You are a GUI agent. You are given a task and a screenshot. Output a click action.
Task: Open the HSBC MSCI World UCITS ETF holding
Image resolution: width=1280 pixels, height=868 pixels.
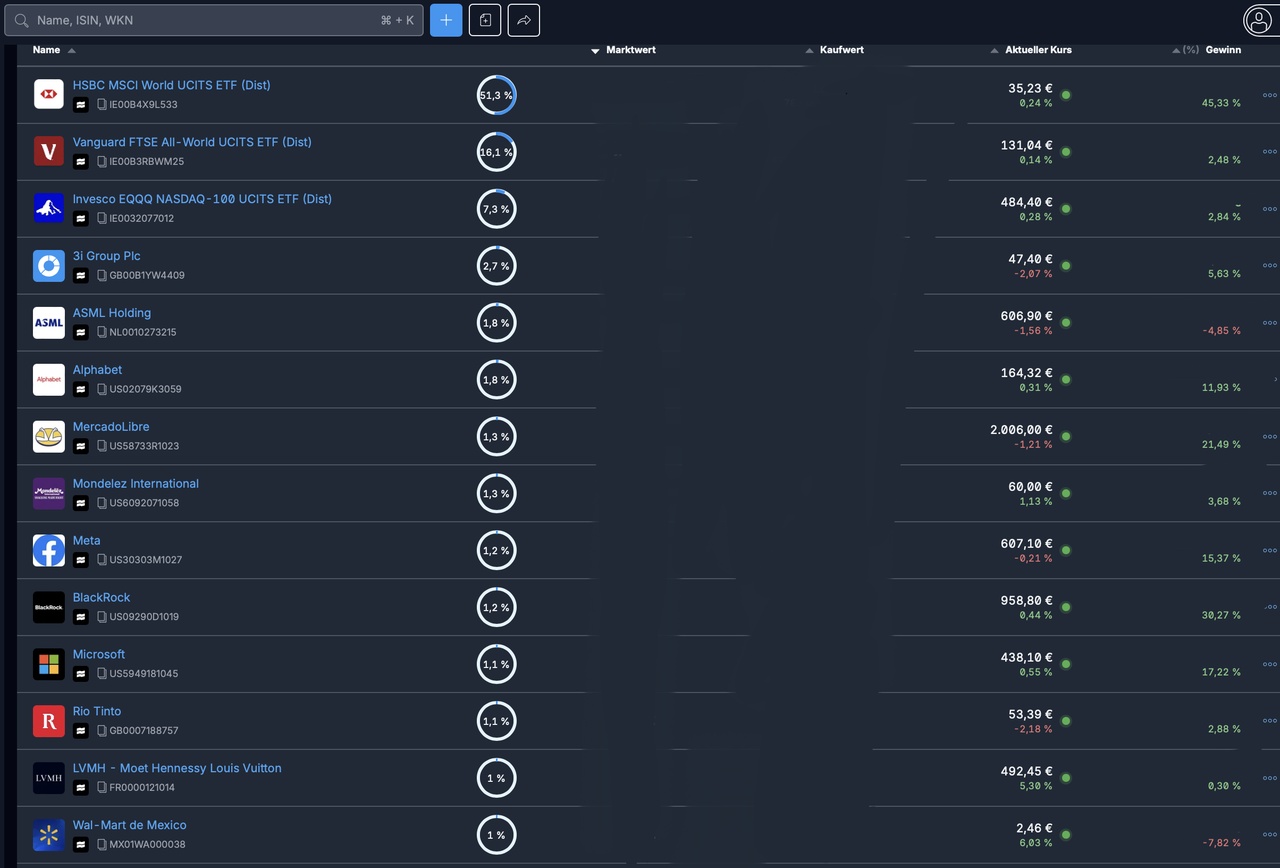pos(172,85)
